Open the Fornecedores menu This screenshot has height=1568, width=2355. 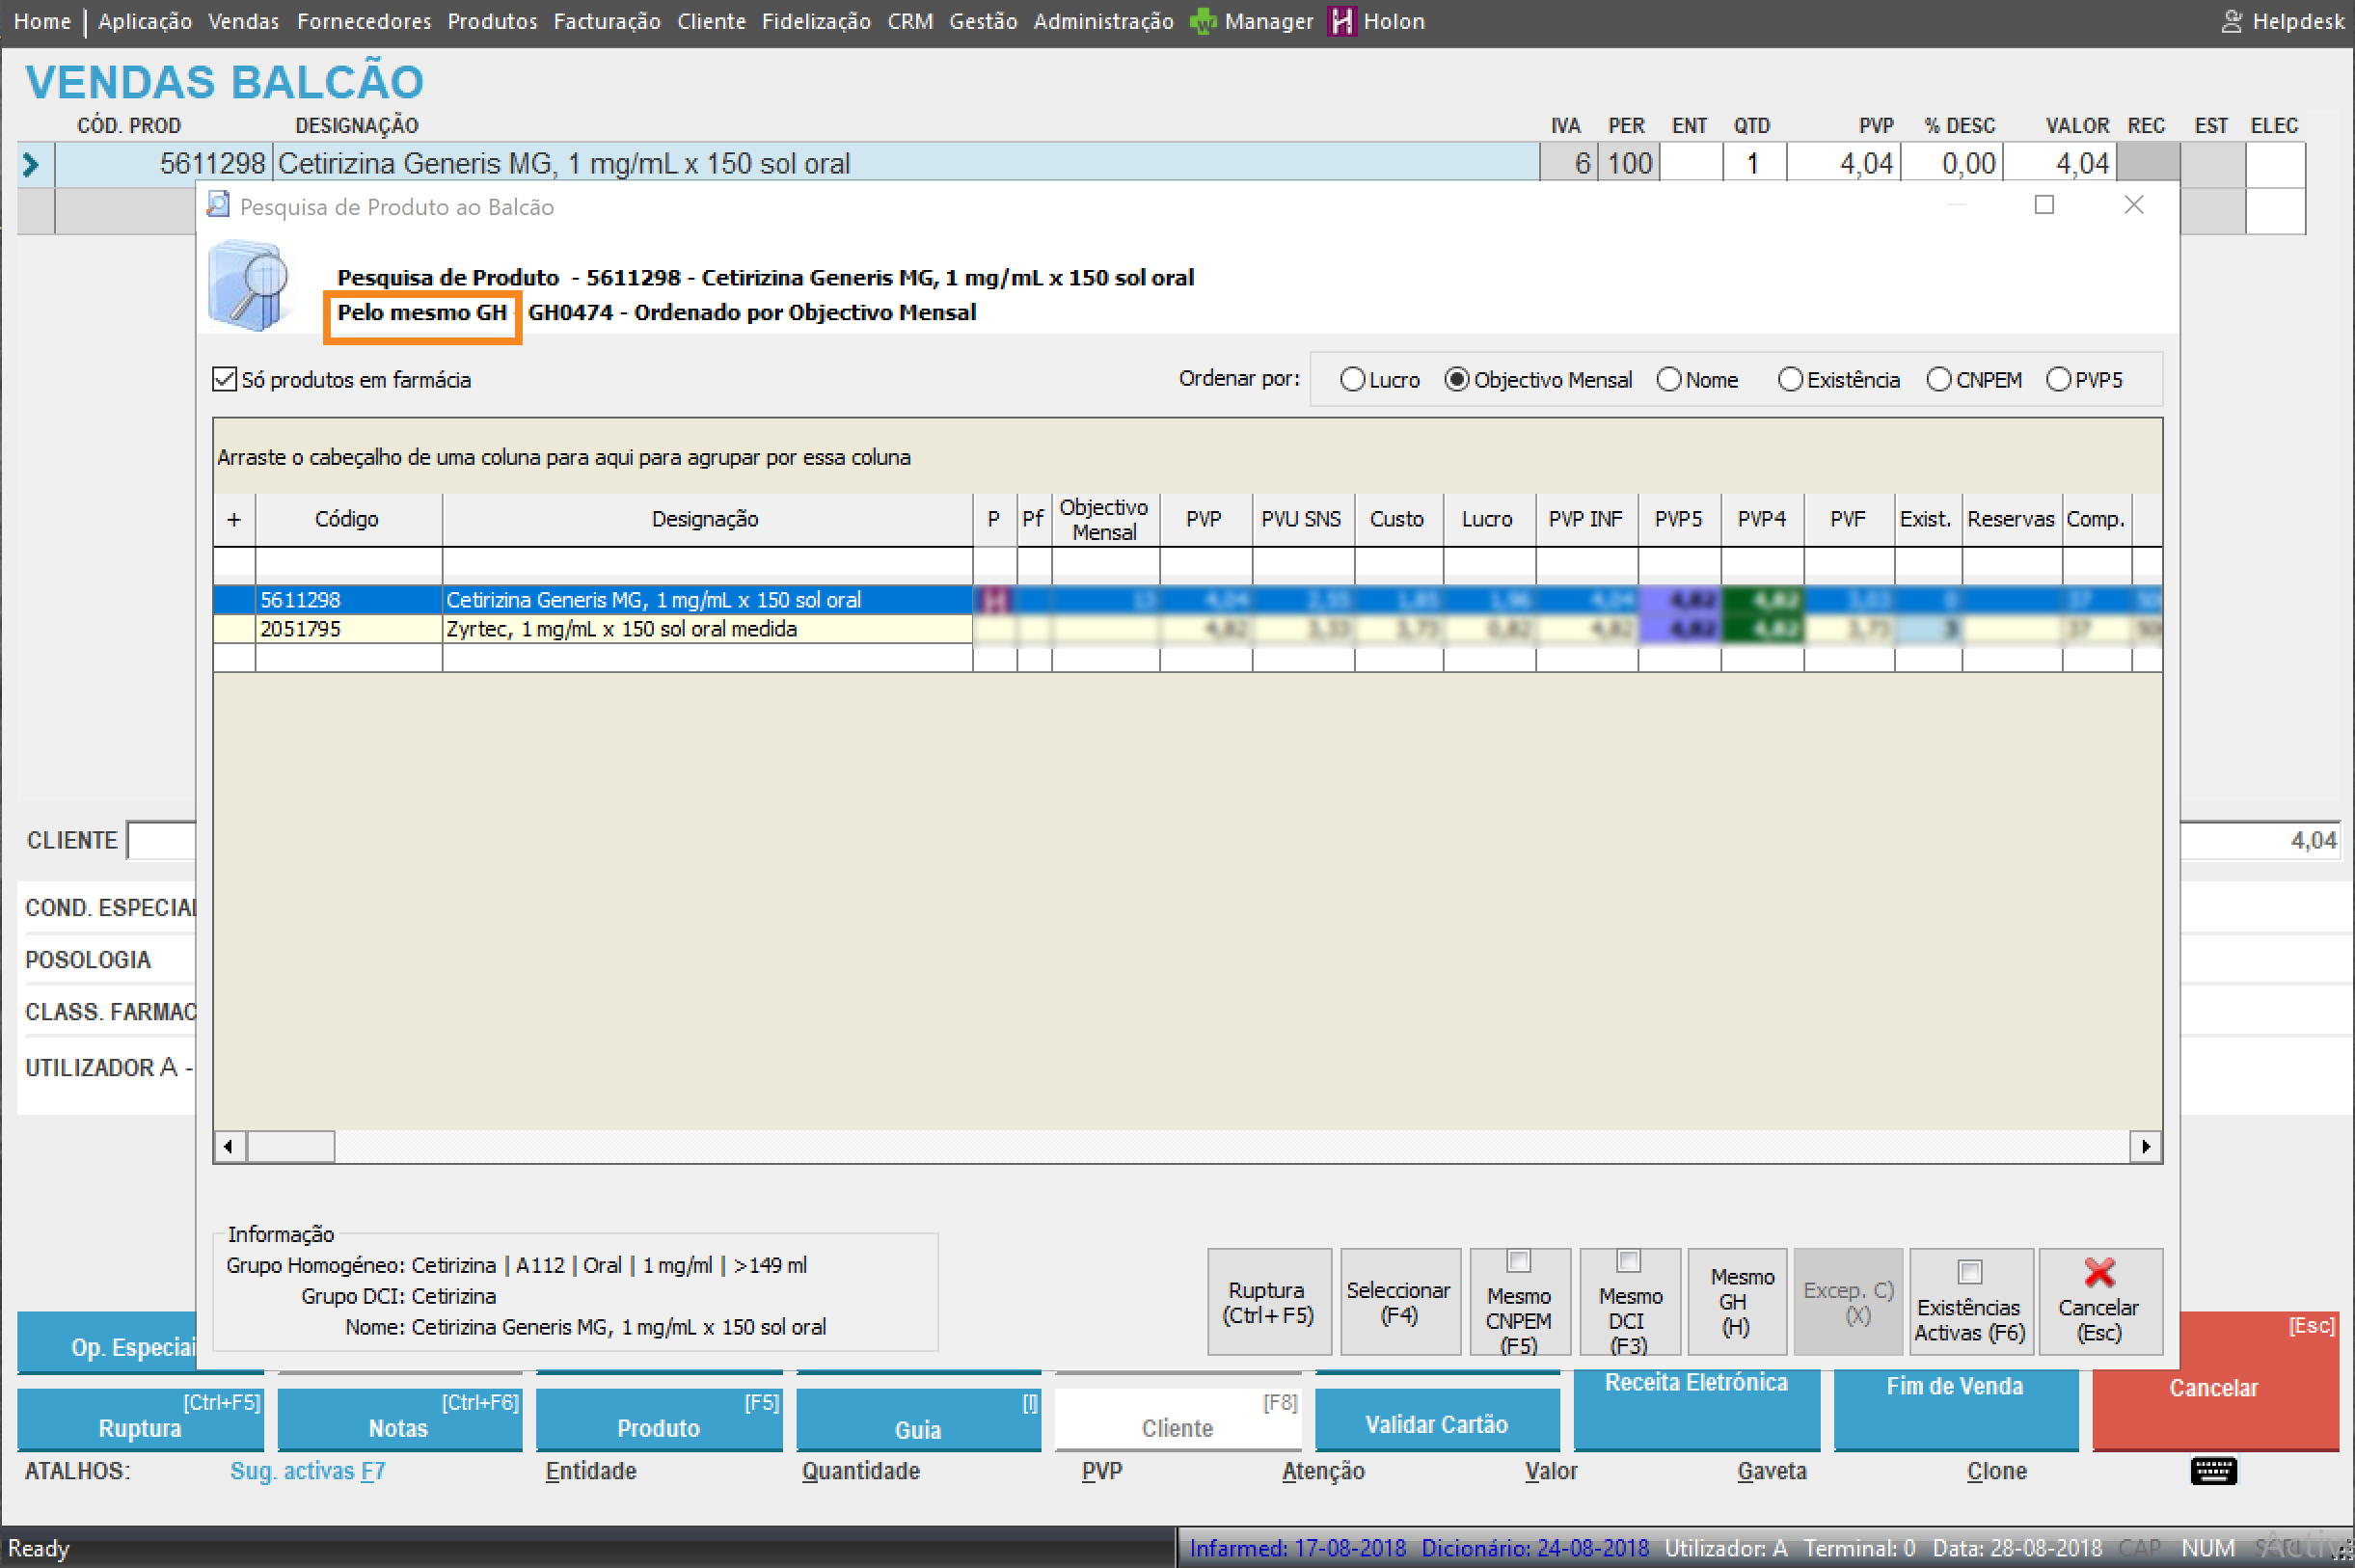click(363, 21)
